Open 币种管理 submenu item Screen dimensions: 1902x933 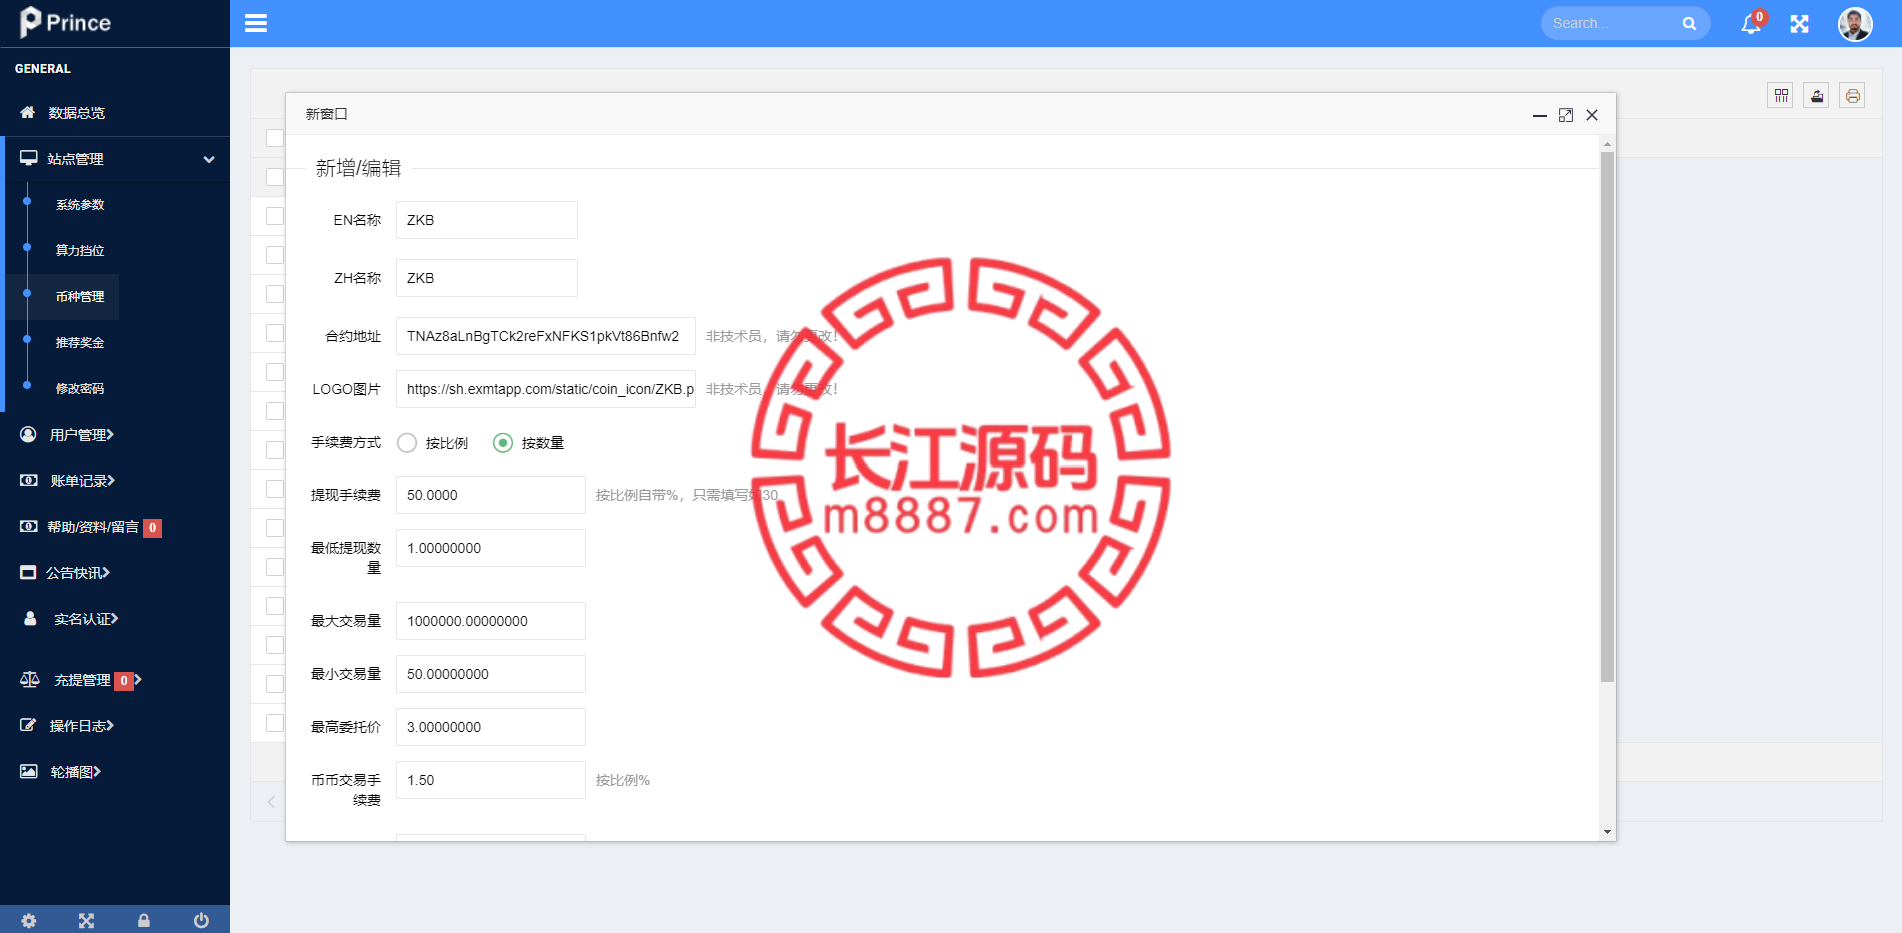point(80,296)
